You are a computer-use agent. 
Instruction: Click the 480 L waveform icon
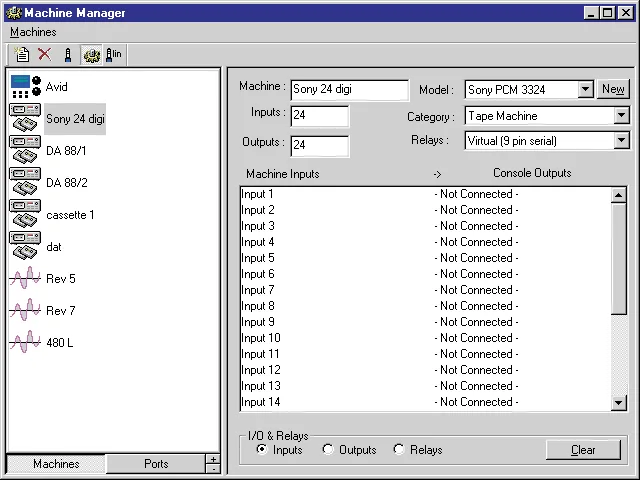point(25,342)
